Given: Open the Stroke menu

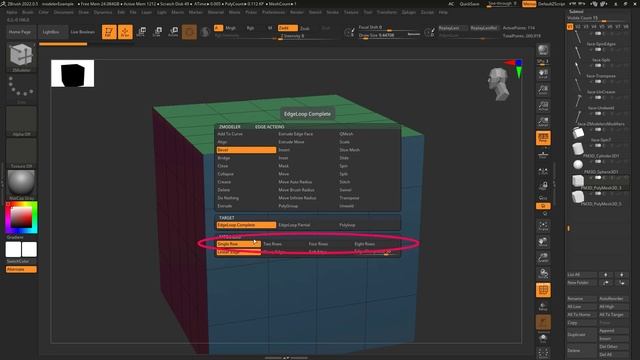Looking at the screenshot, I should (x=332, y=12).
